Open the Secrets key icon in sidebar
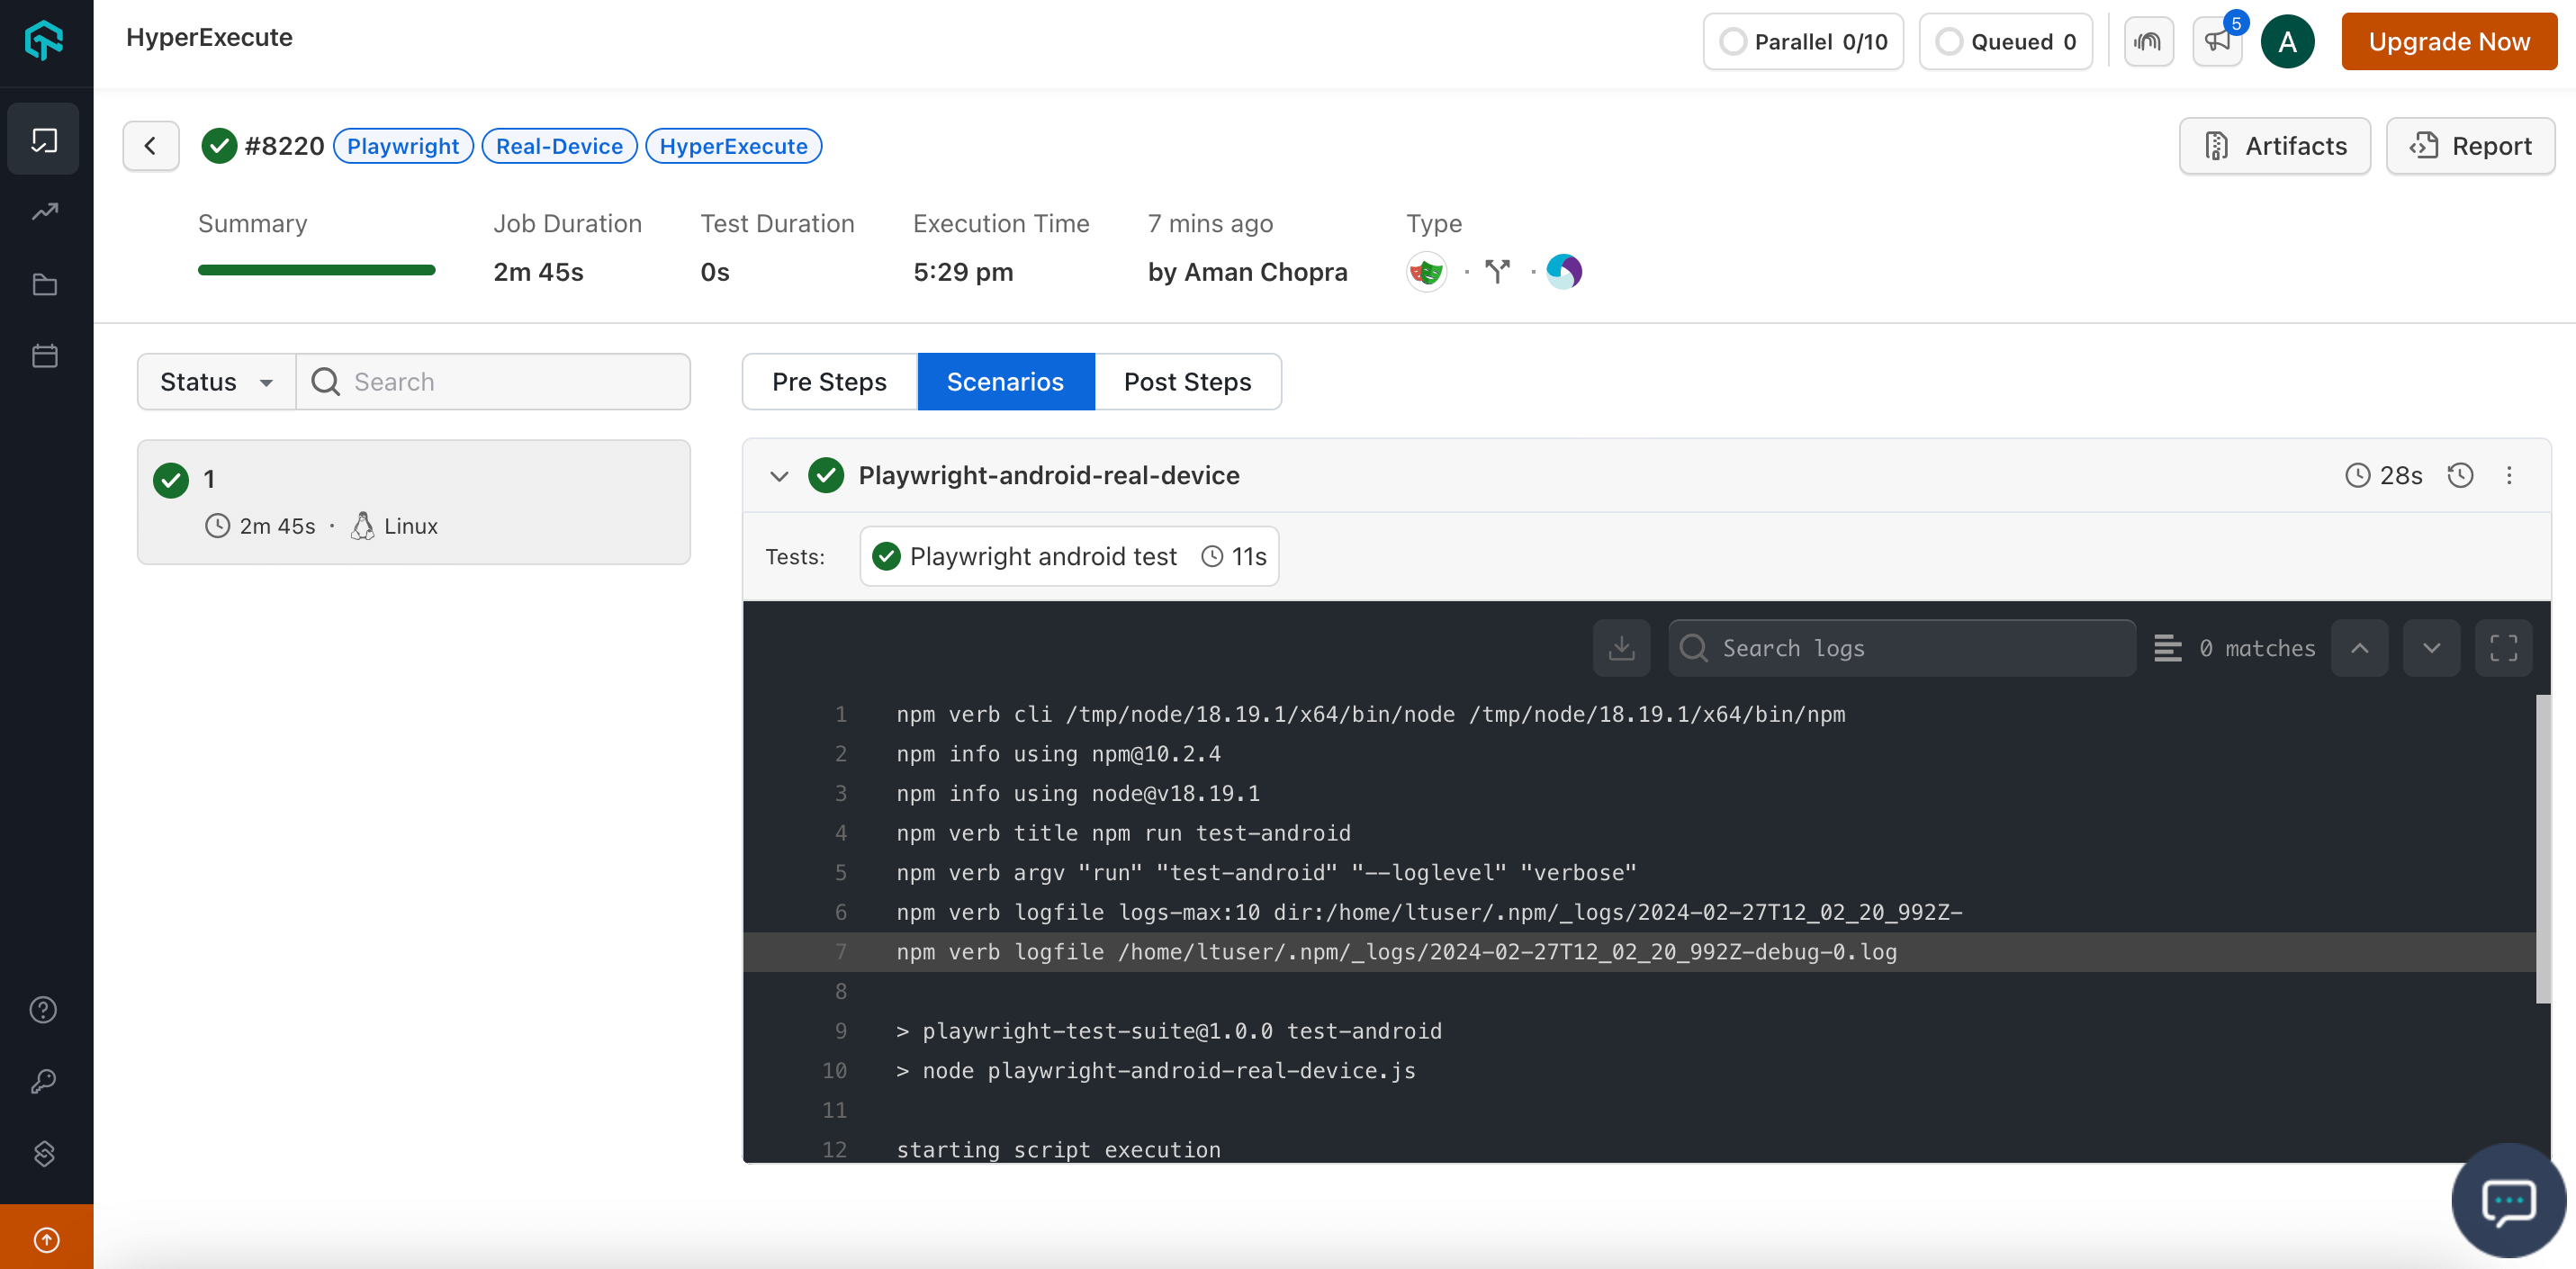 (x=44, y=1079)
